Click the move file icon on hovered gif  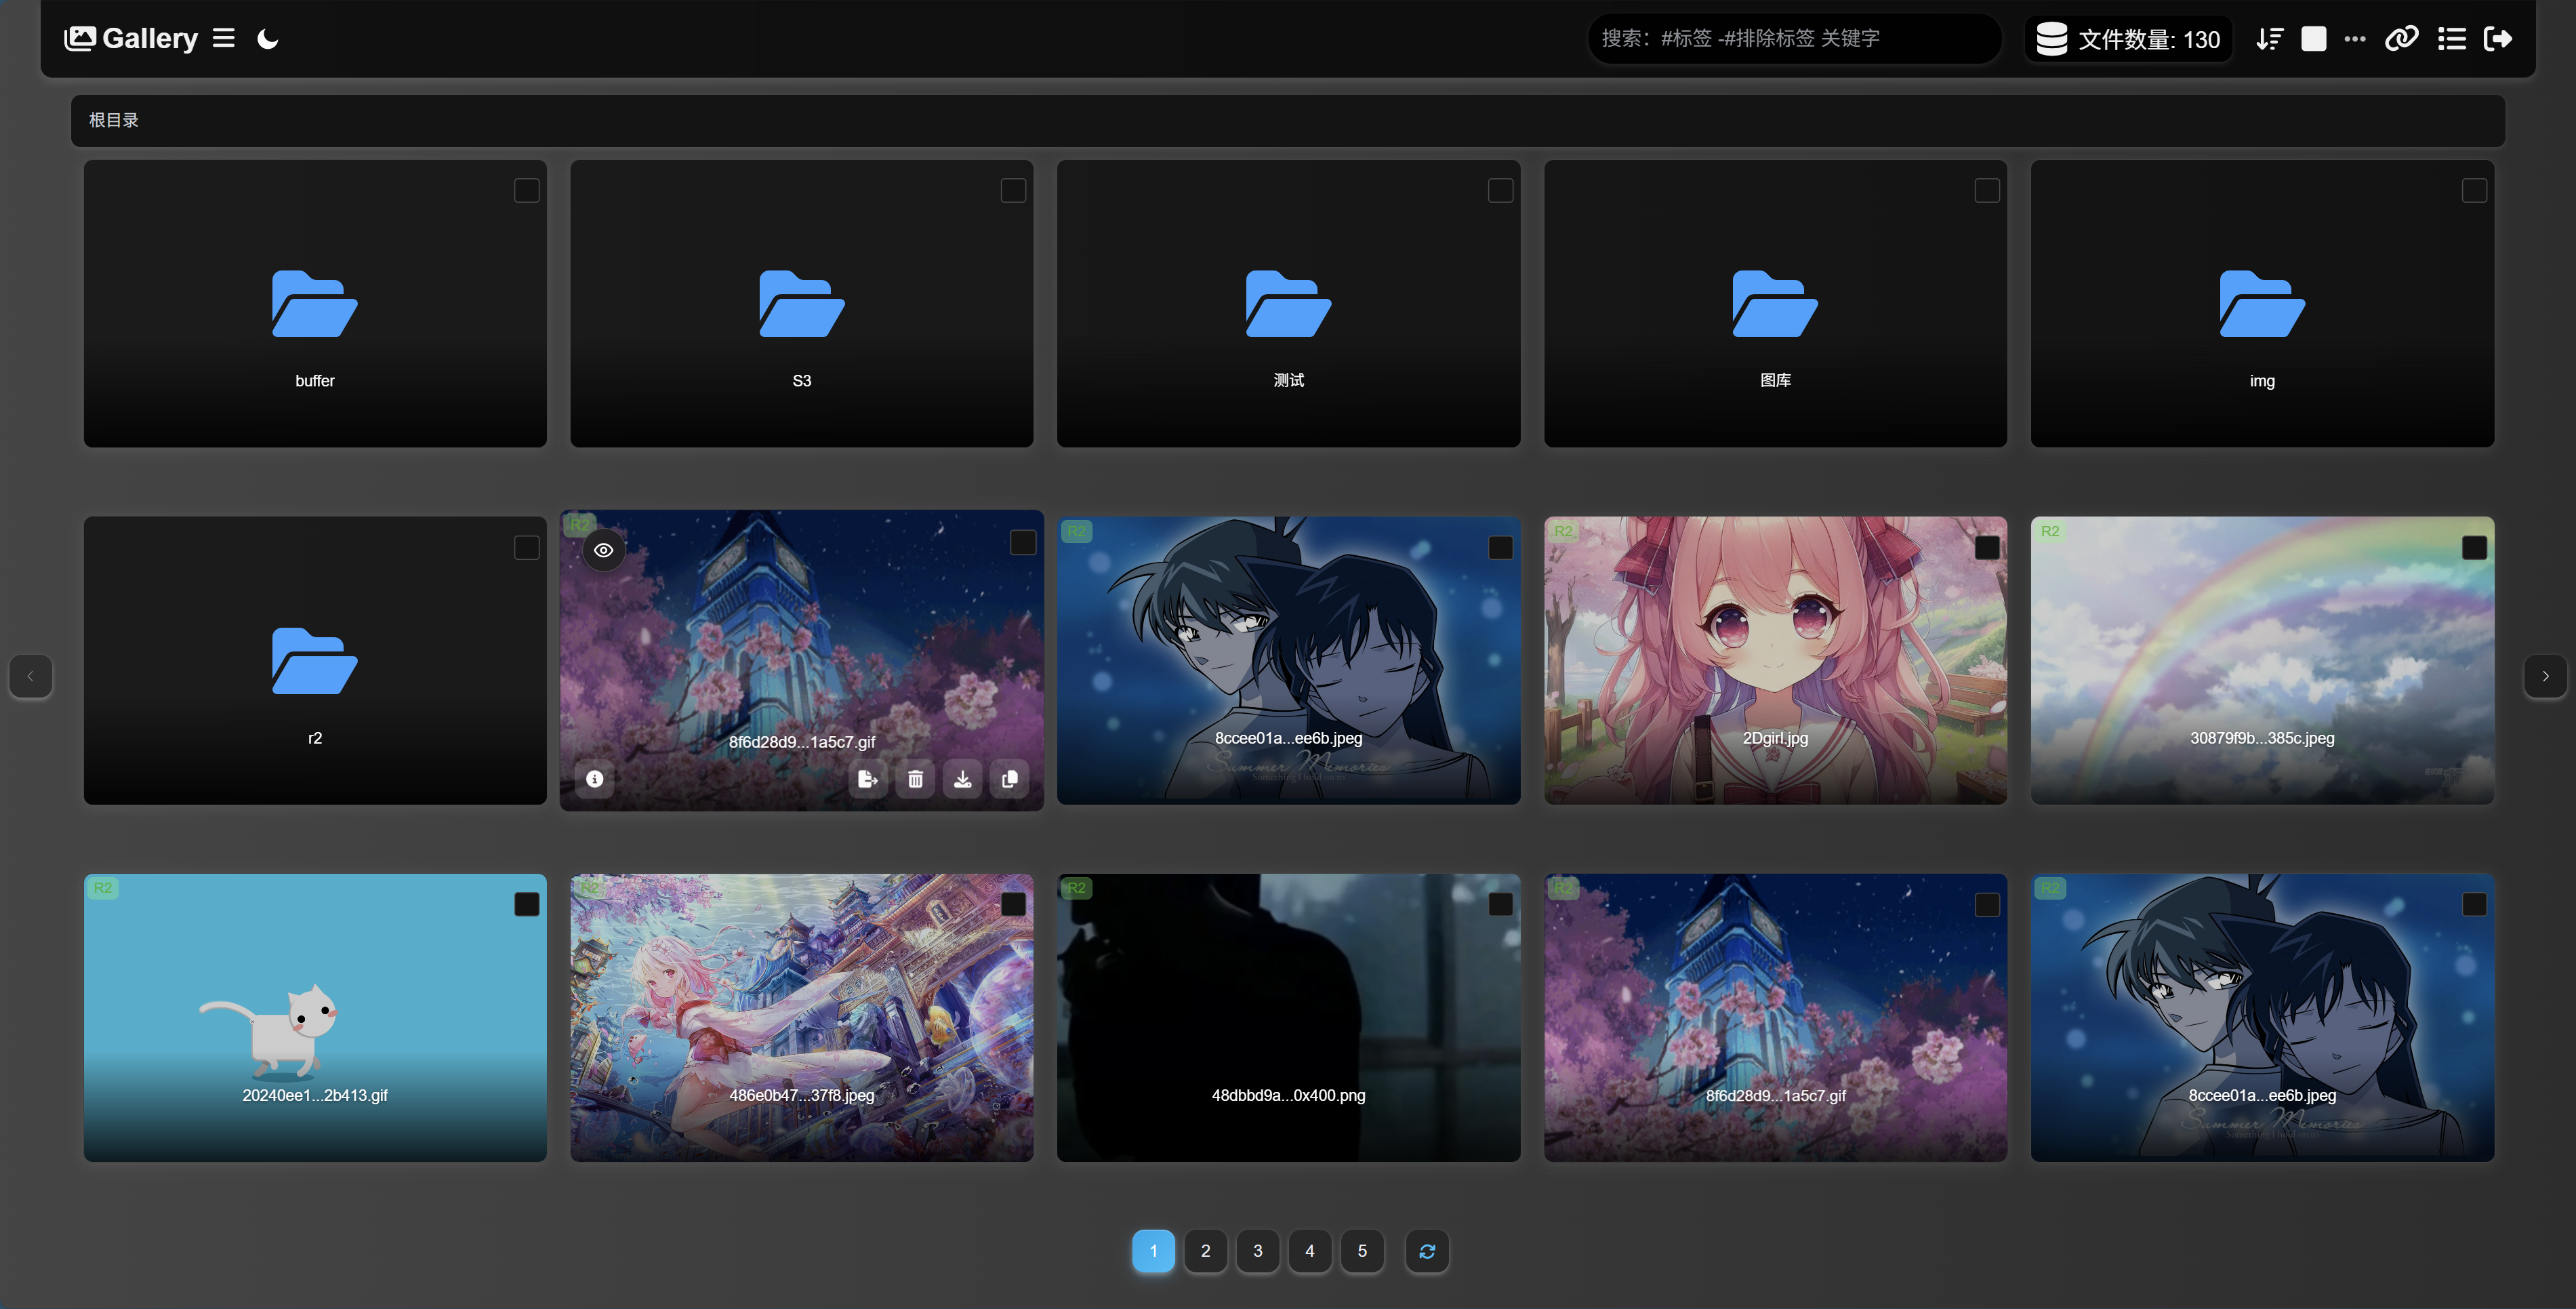[x=867, y=779]
